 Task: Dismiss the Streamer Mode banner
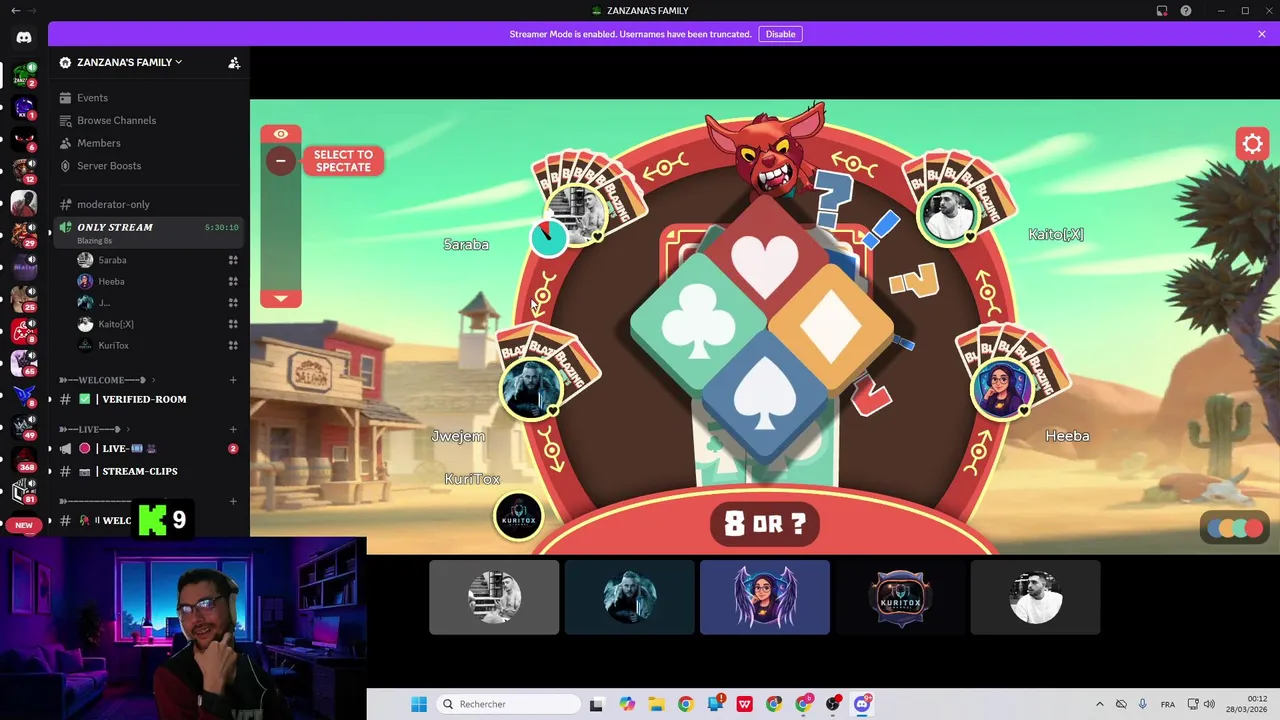1262,34
